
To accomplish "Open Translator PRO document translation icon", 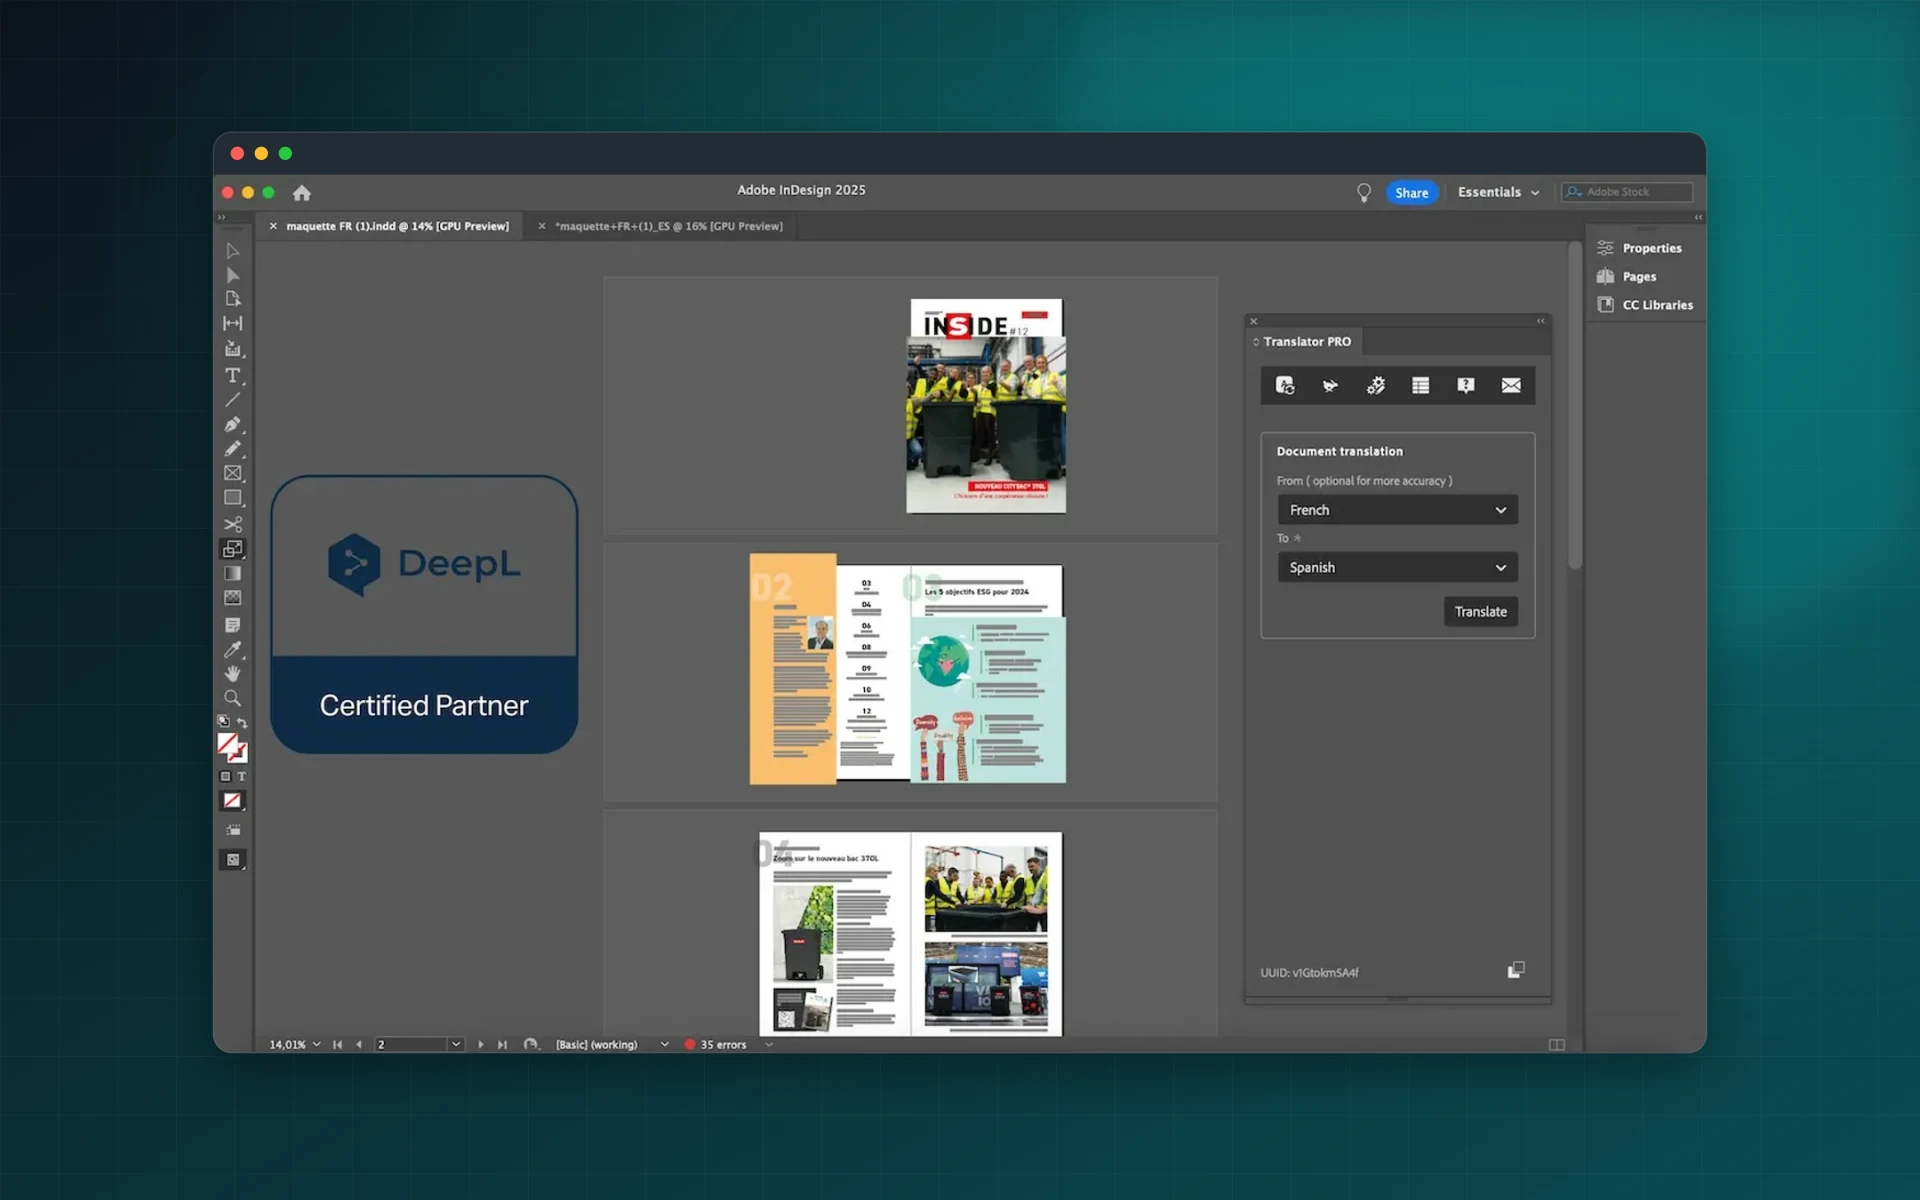I will [x=1285, y=386].
